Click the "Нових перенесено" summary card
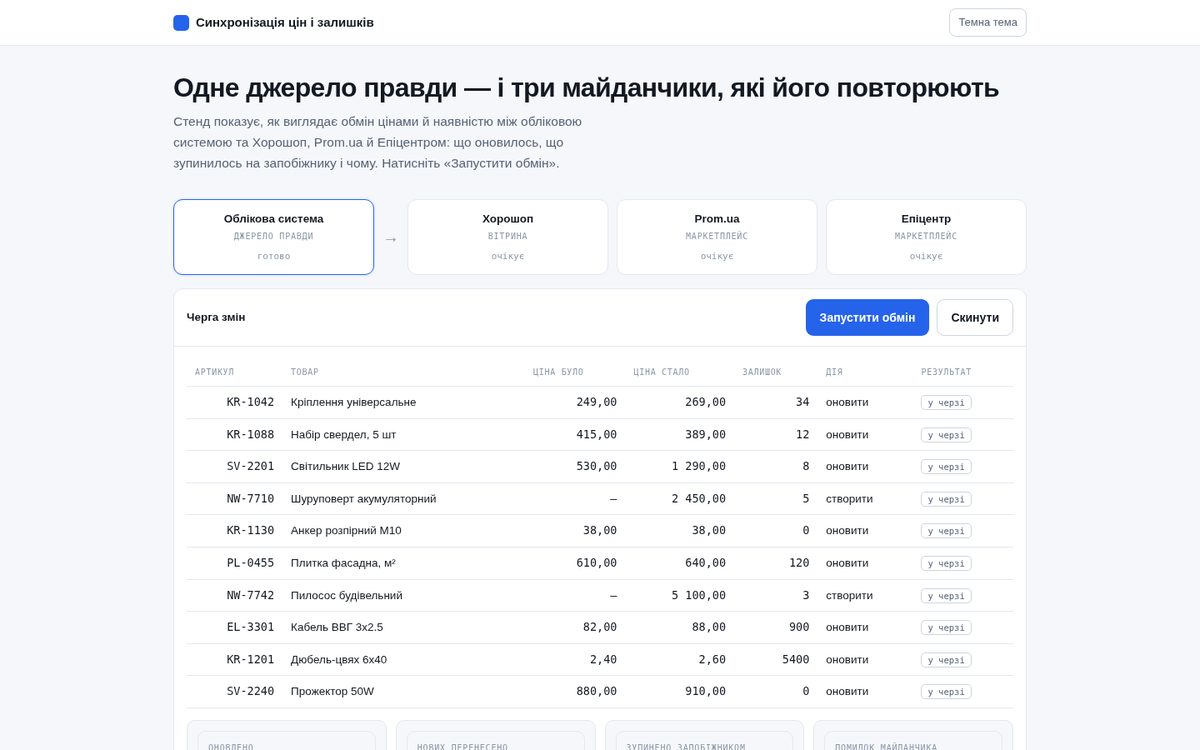Image resolution: width=1200 pixels, height=750 pixels. click(495, 736)
